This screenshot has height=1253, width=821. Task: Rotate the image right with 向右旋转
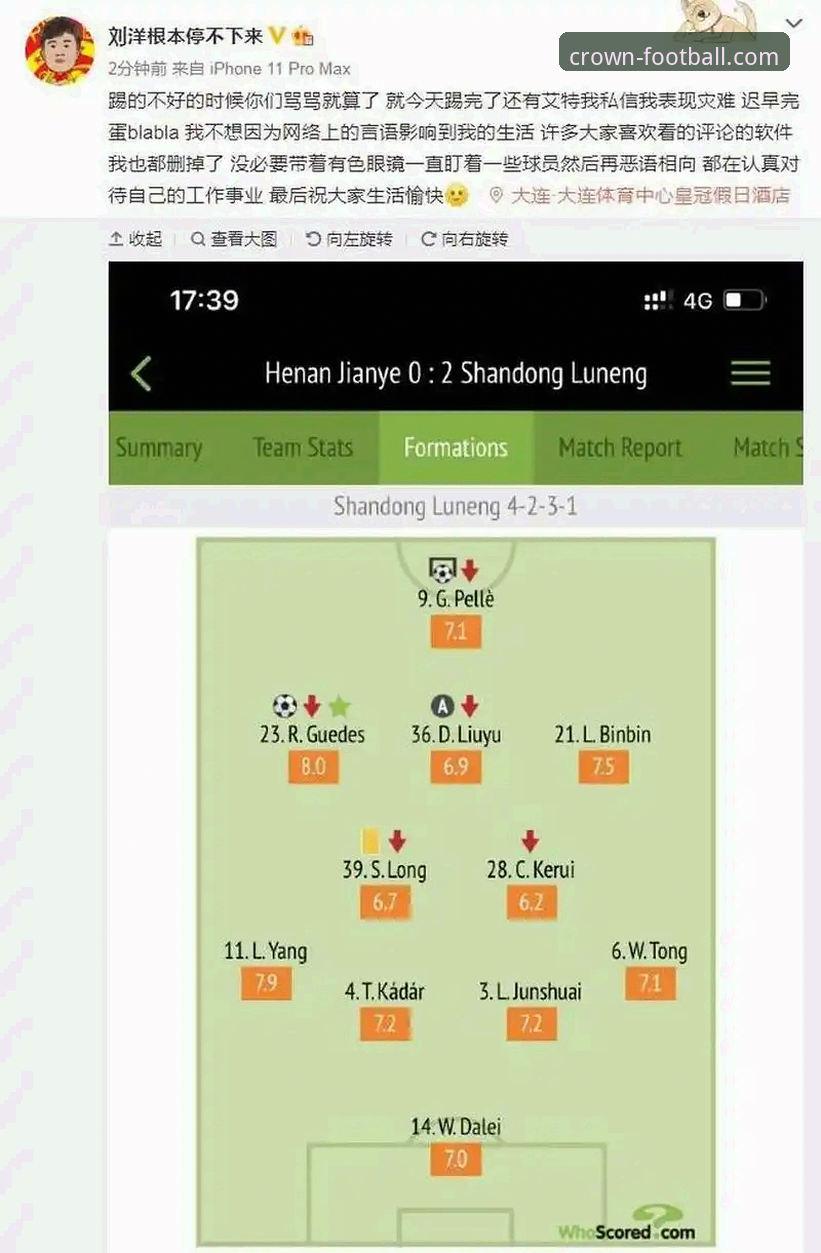[465, 239]
